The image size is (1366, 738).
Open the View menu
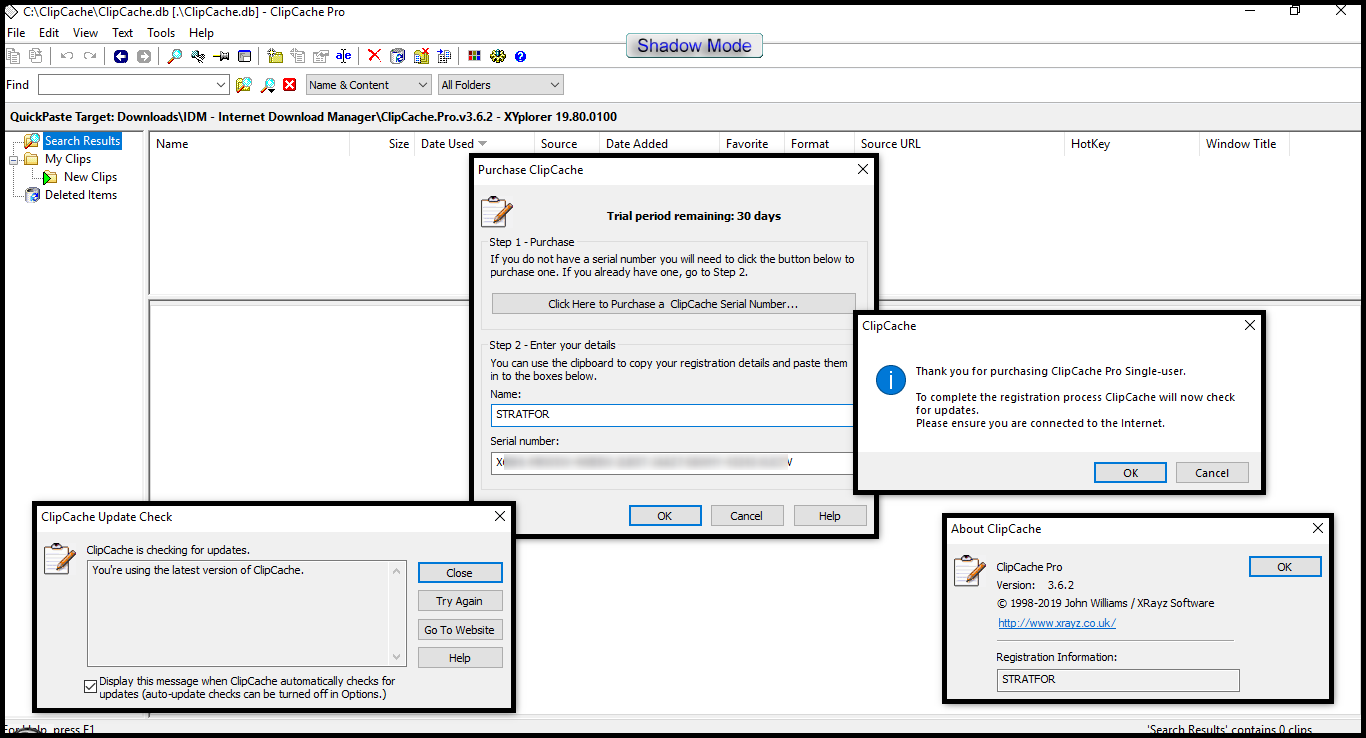pos(86,33)
